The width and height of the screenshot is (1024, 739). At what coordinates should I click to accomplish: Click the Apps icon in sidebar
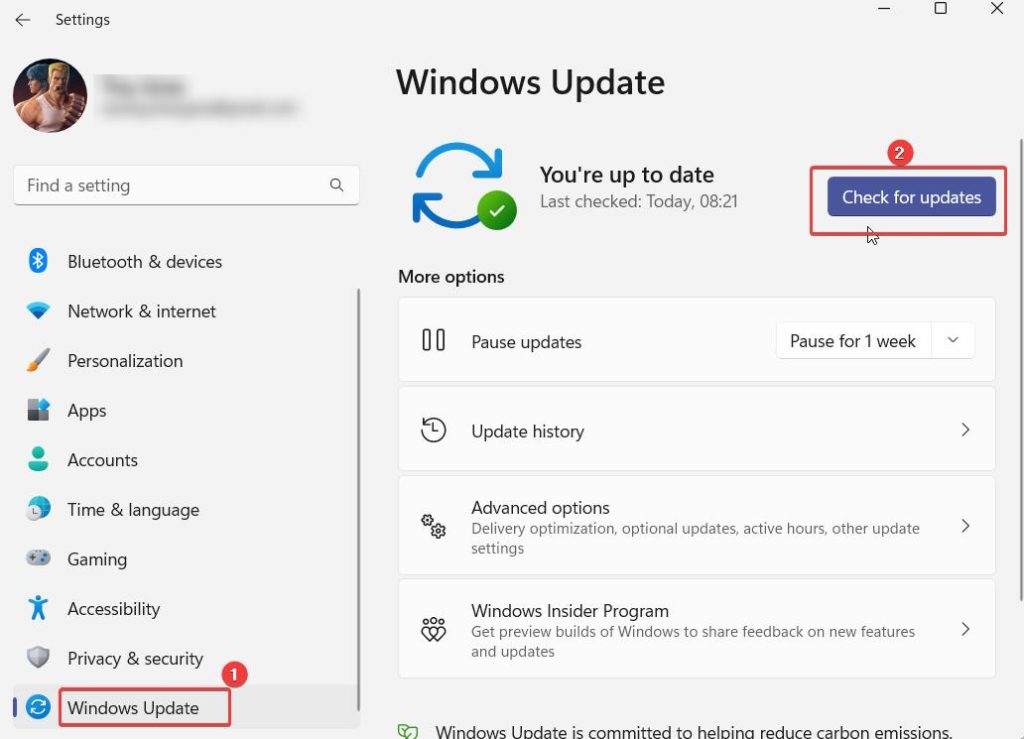point(38,410)
